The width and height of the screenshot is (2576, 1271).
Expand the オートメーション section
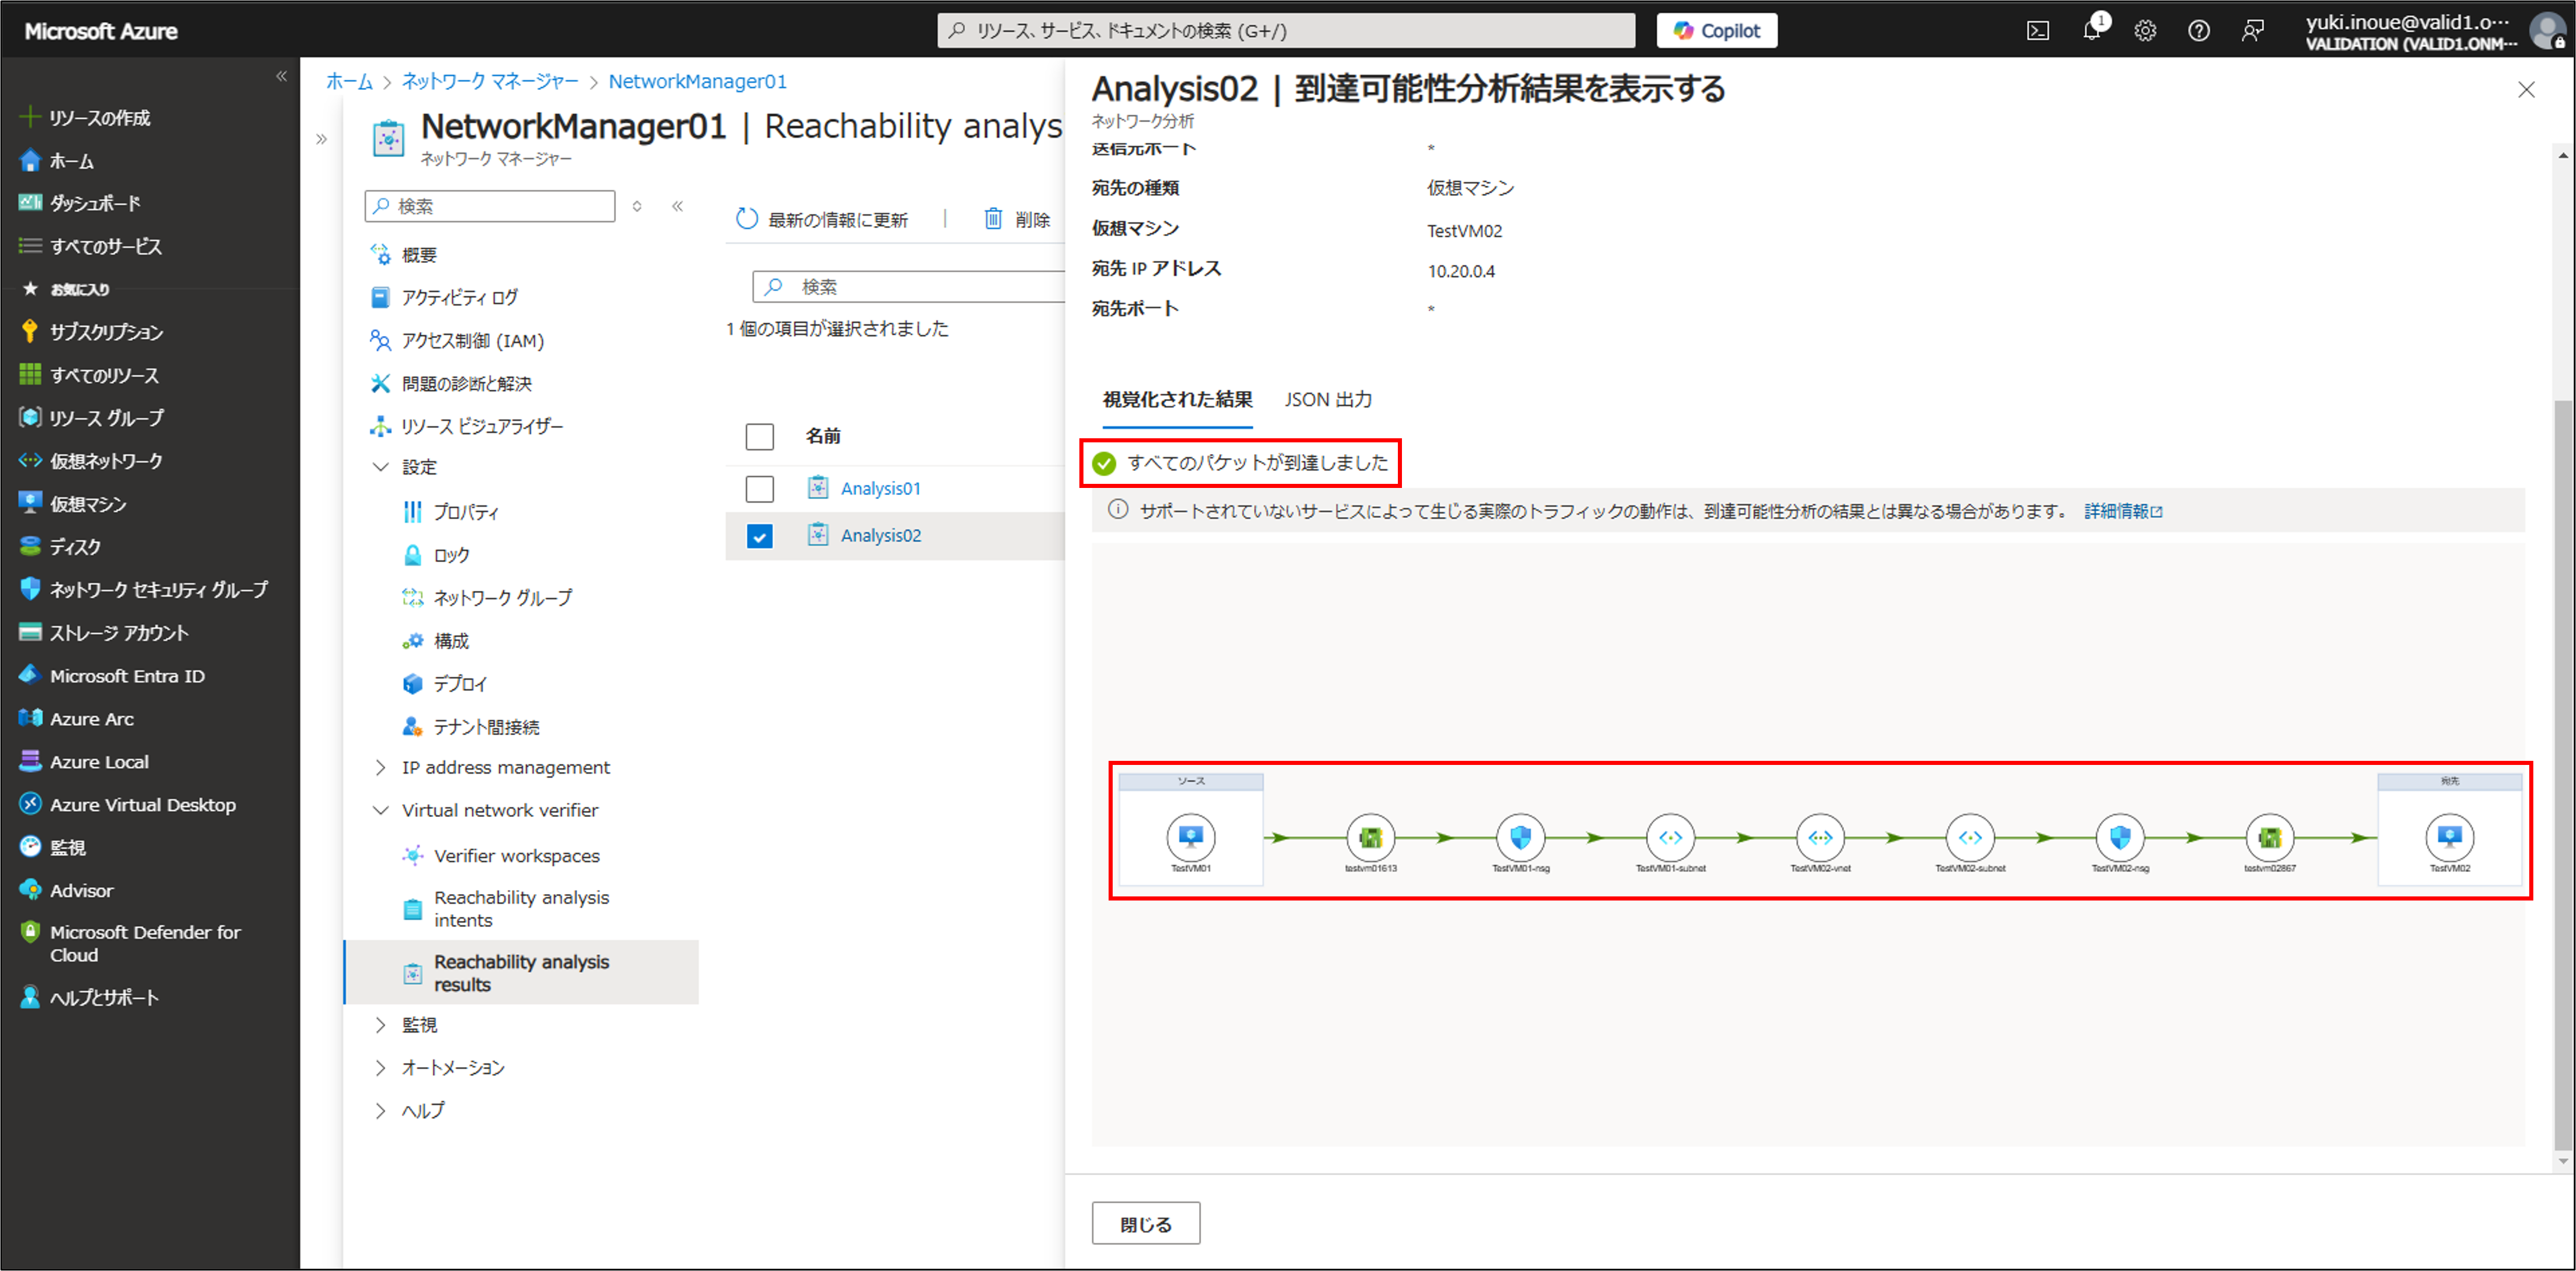coord(380,1068)
